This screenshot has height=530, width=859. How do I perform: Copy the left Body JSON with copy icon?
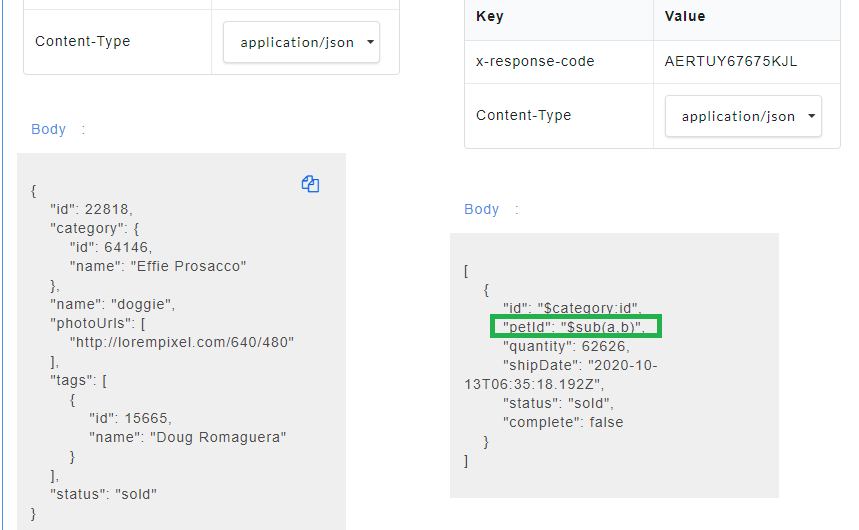point(310,184)
